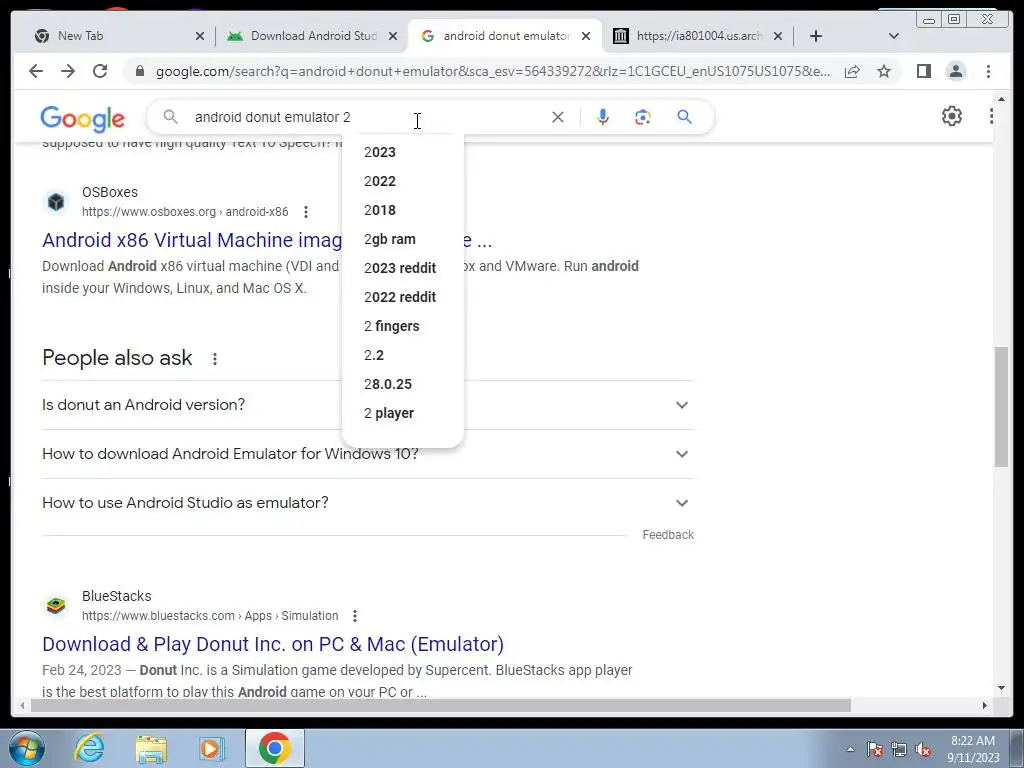Image resolution: width=1024 pixels, height=768 pixels.
Task: Click the lock icon in address bar
Action: [x=139, y=71]
